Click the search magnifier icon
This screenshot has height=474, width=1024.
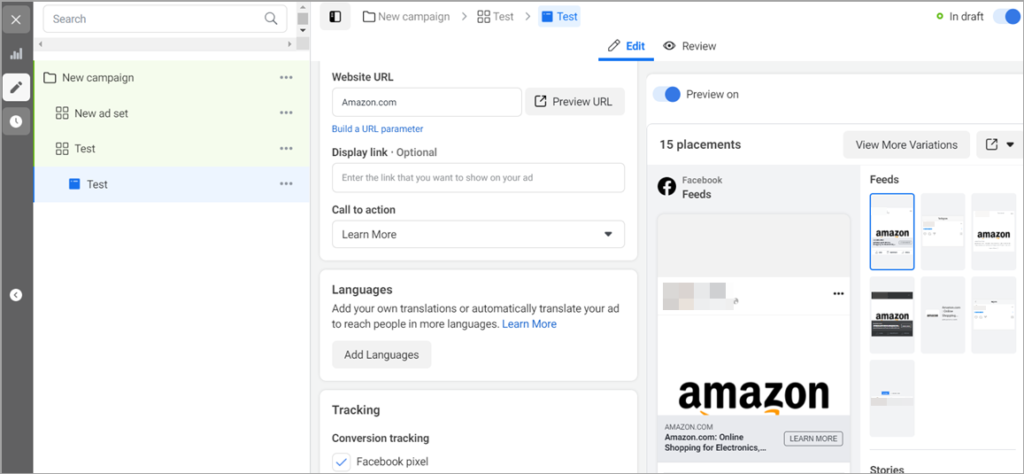click(271, 18)
